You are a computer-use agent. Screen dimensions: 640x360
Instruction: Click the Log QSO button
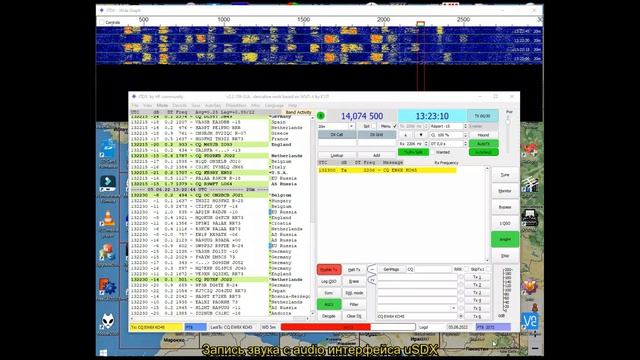coord(329,282)
